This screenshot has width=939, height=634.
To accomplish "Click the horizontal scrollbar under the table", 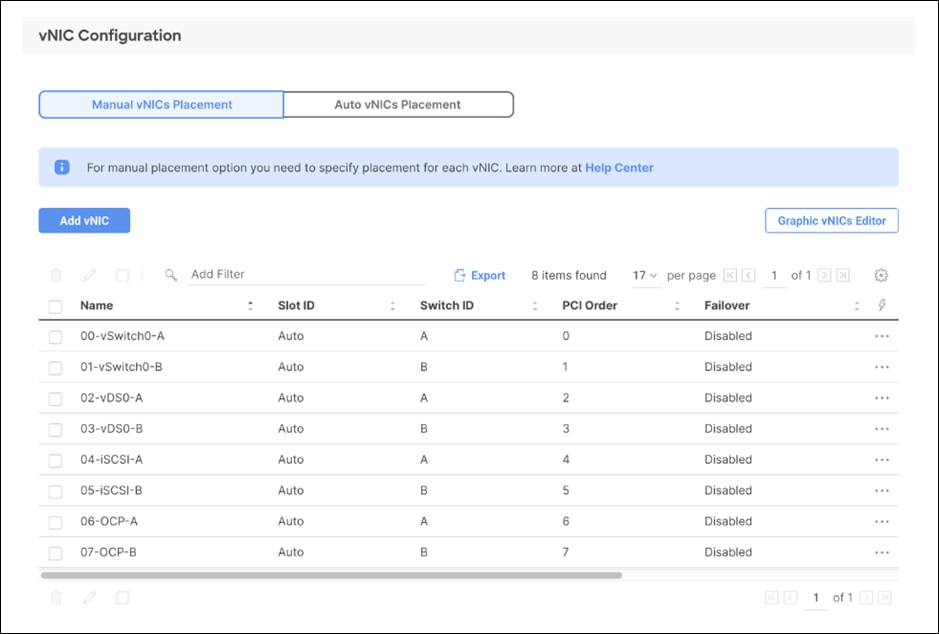I will click(x=331, y=575).
